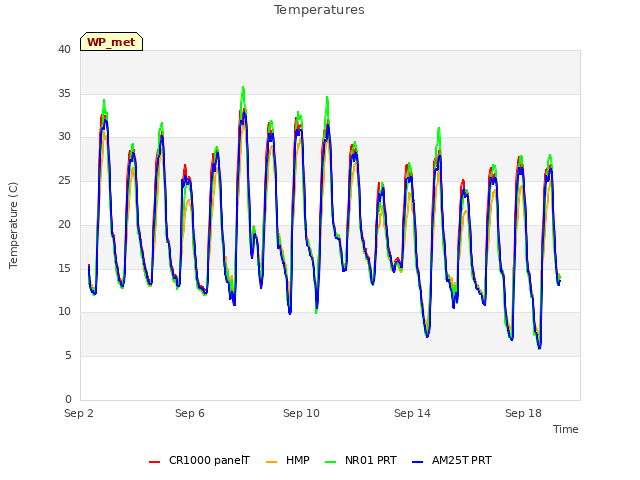The image size is (640, 480).
Task: Toggle the AM25T PRT legend entry
Action: click(x=452, y=460)
